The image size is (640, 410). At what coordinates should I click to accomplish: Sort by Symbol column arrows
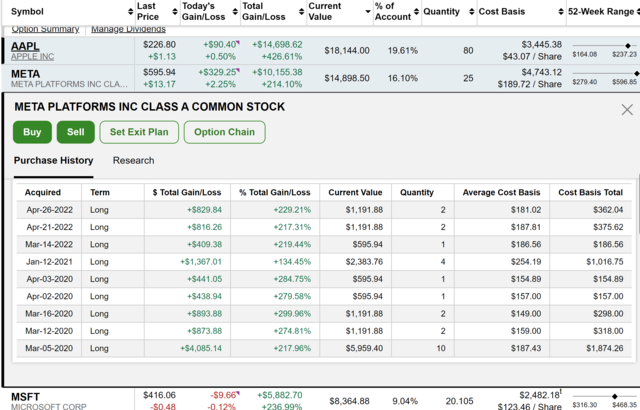click(131, 11)
